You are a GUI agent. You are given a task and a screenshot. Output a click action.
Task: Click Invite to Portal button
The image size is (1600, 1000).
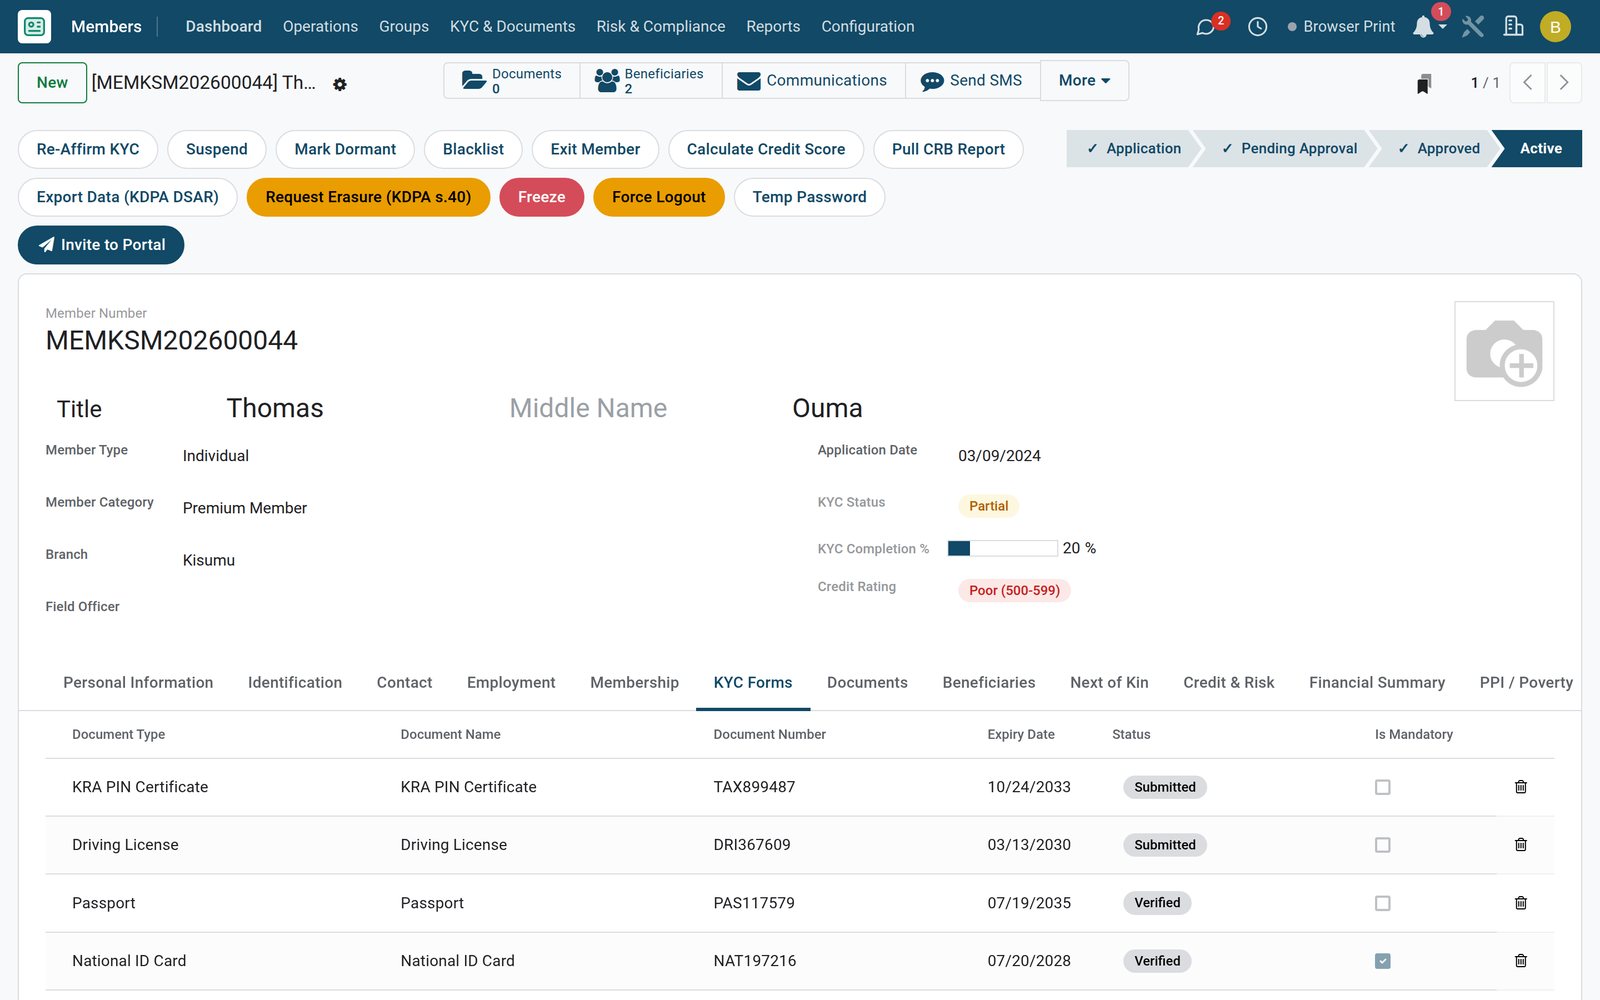pos(101,245)
